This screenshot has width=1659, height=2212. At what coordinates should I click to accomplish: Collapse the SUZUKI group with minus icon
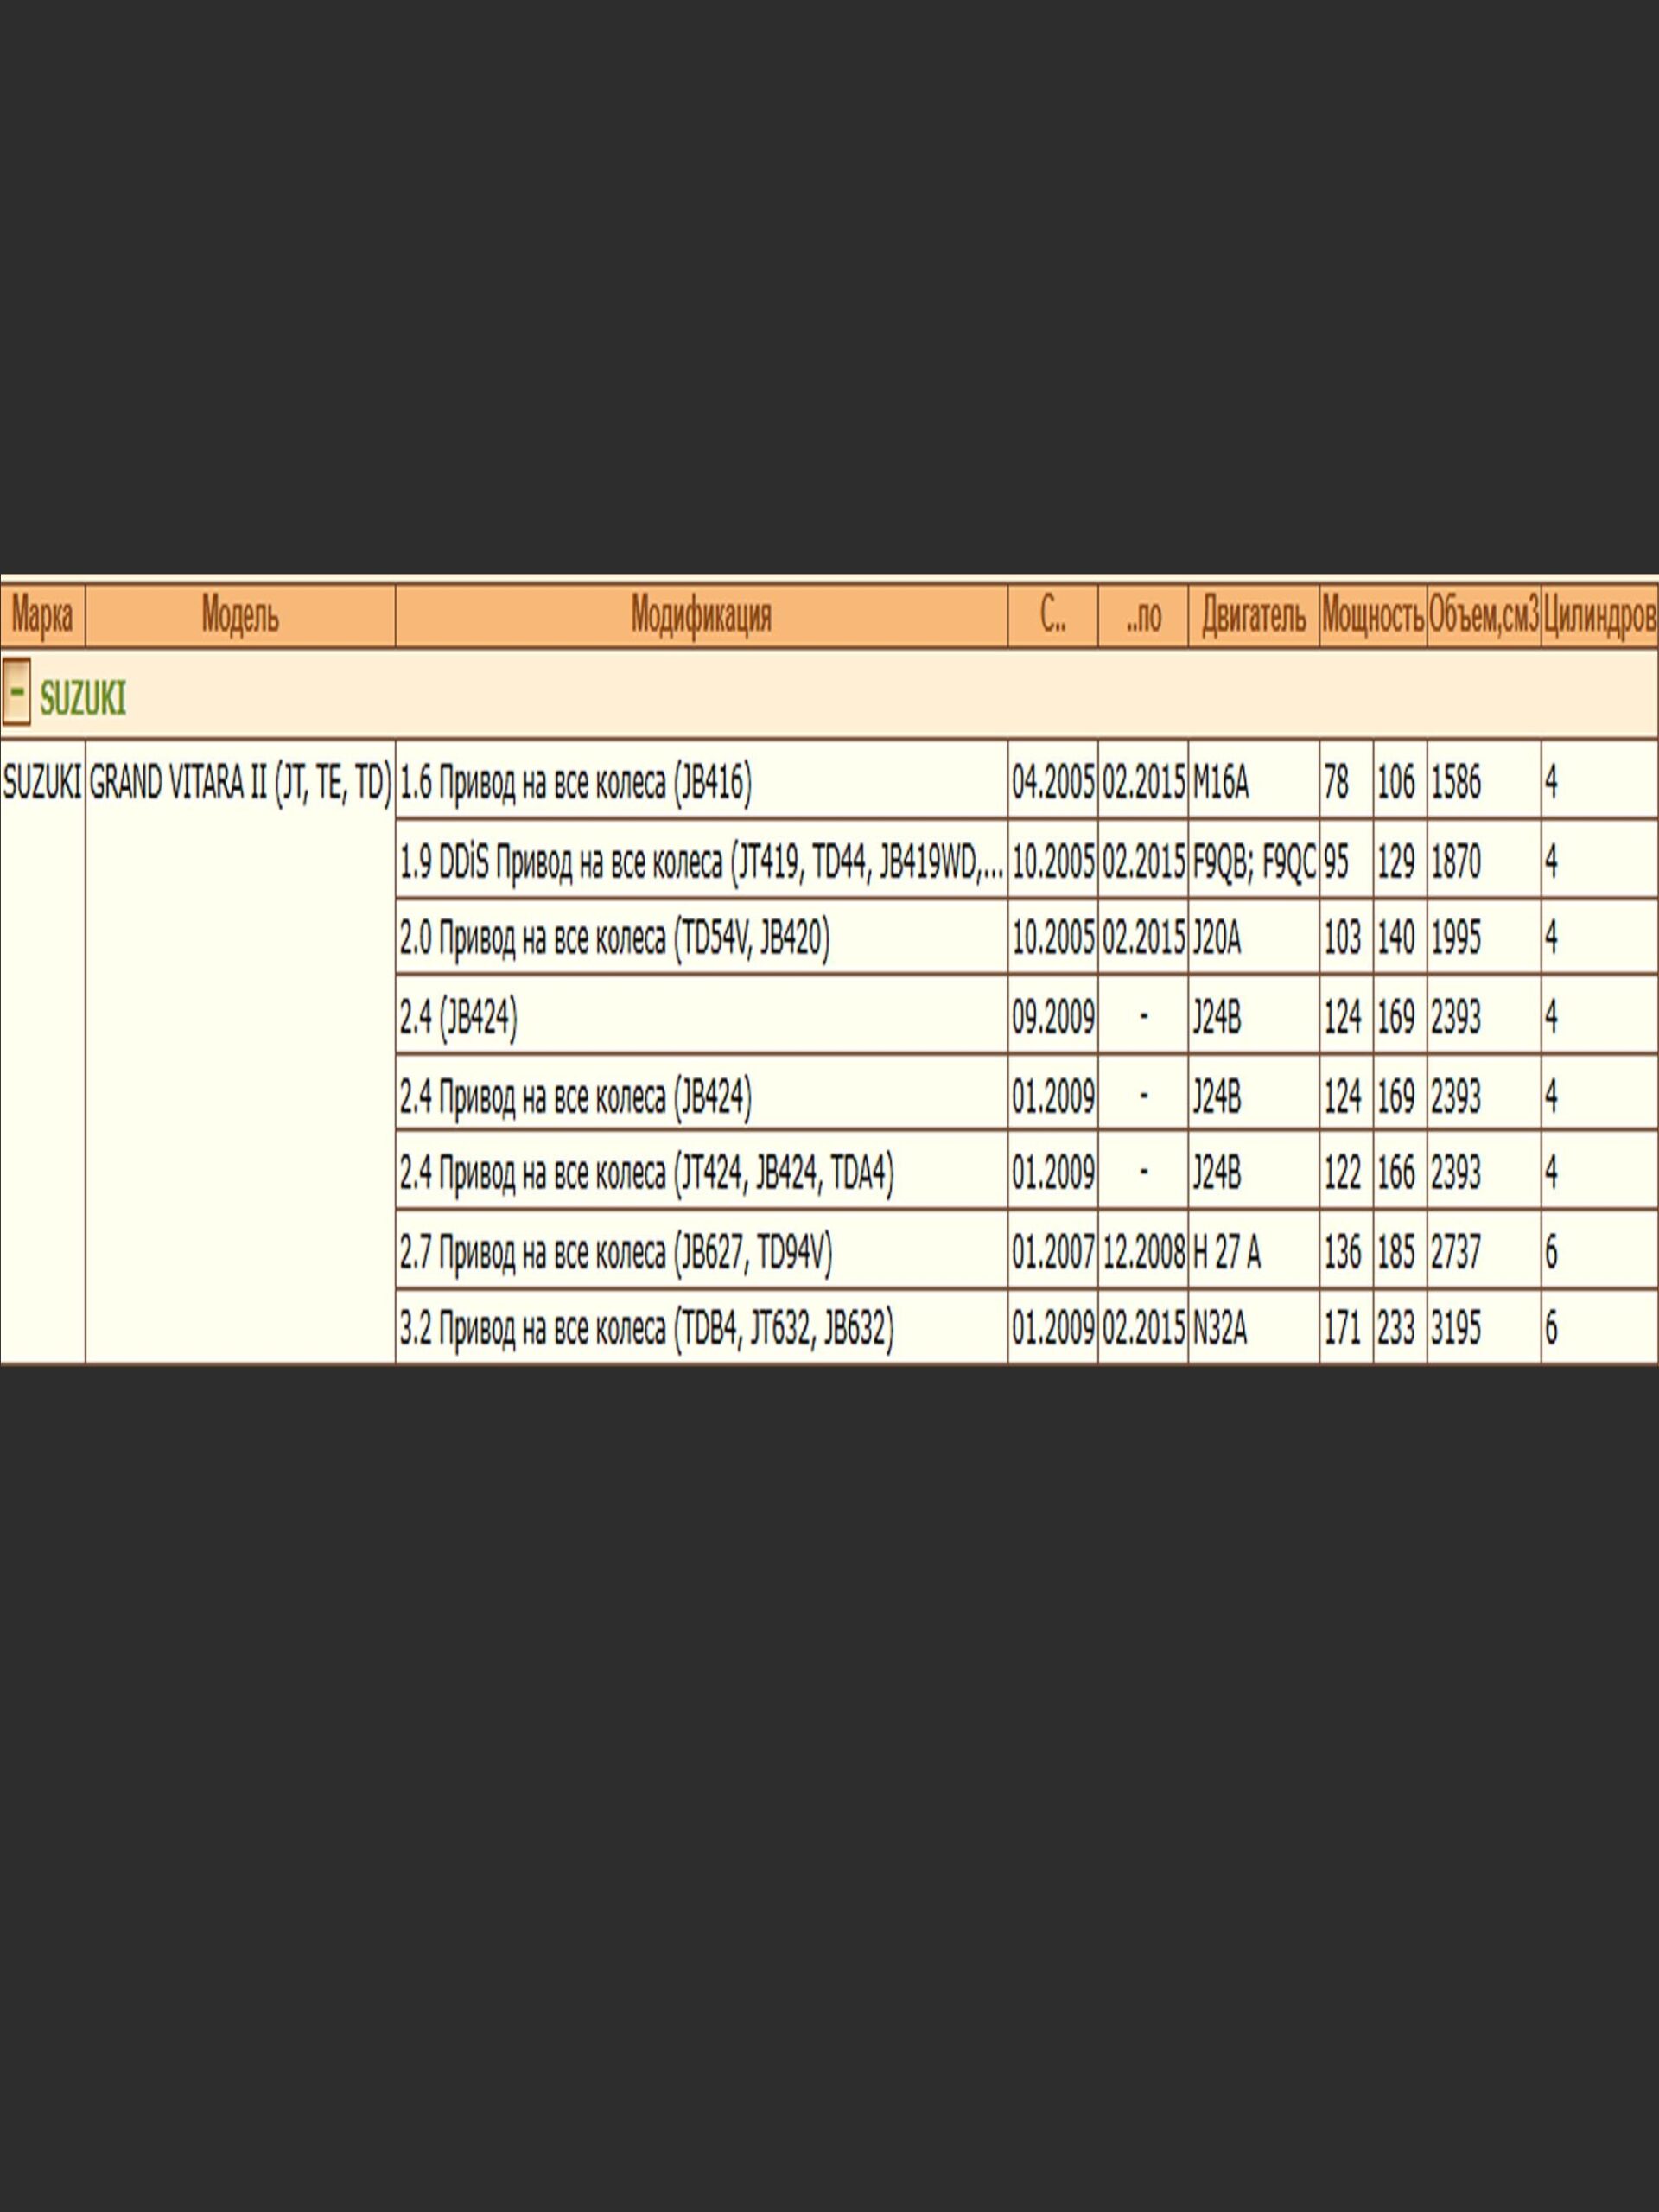[16, 691]
